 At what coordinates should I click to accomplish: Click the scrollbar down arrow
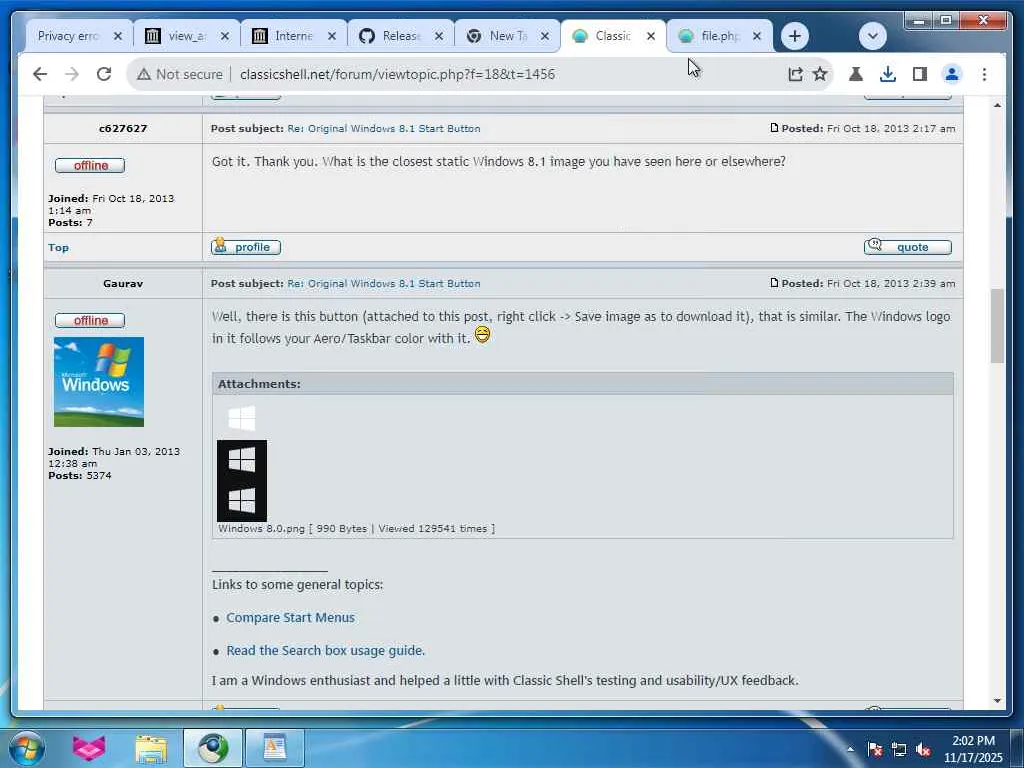997,701
